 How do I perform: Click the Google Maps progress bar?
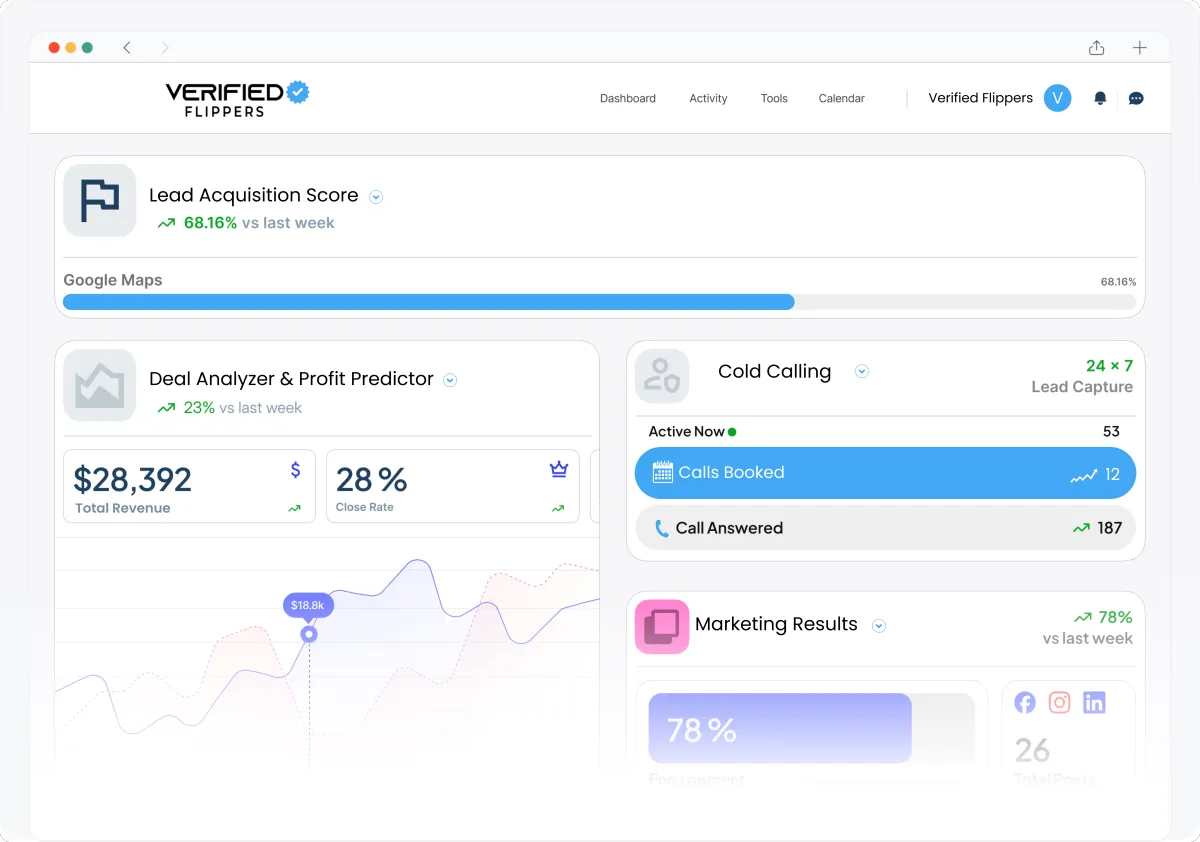pyautogui.click(x=599, y=302)
